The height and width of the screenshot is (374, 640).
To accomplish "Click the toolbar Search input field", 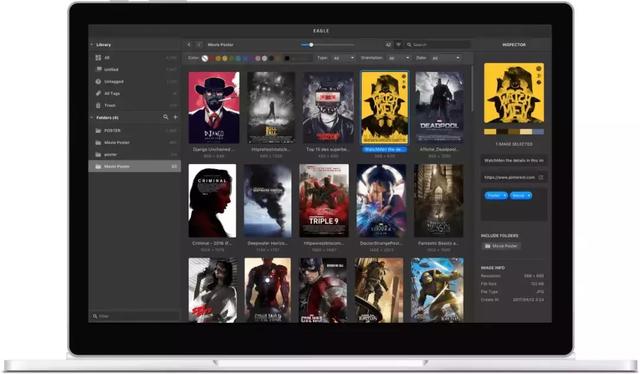I will coord(437,45).
